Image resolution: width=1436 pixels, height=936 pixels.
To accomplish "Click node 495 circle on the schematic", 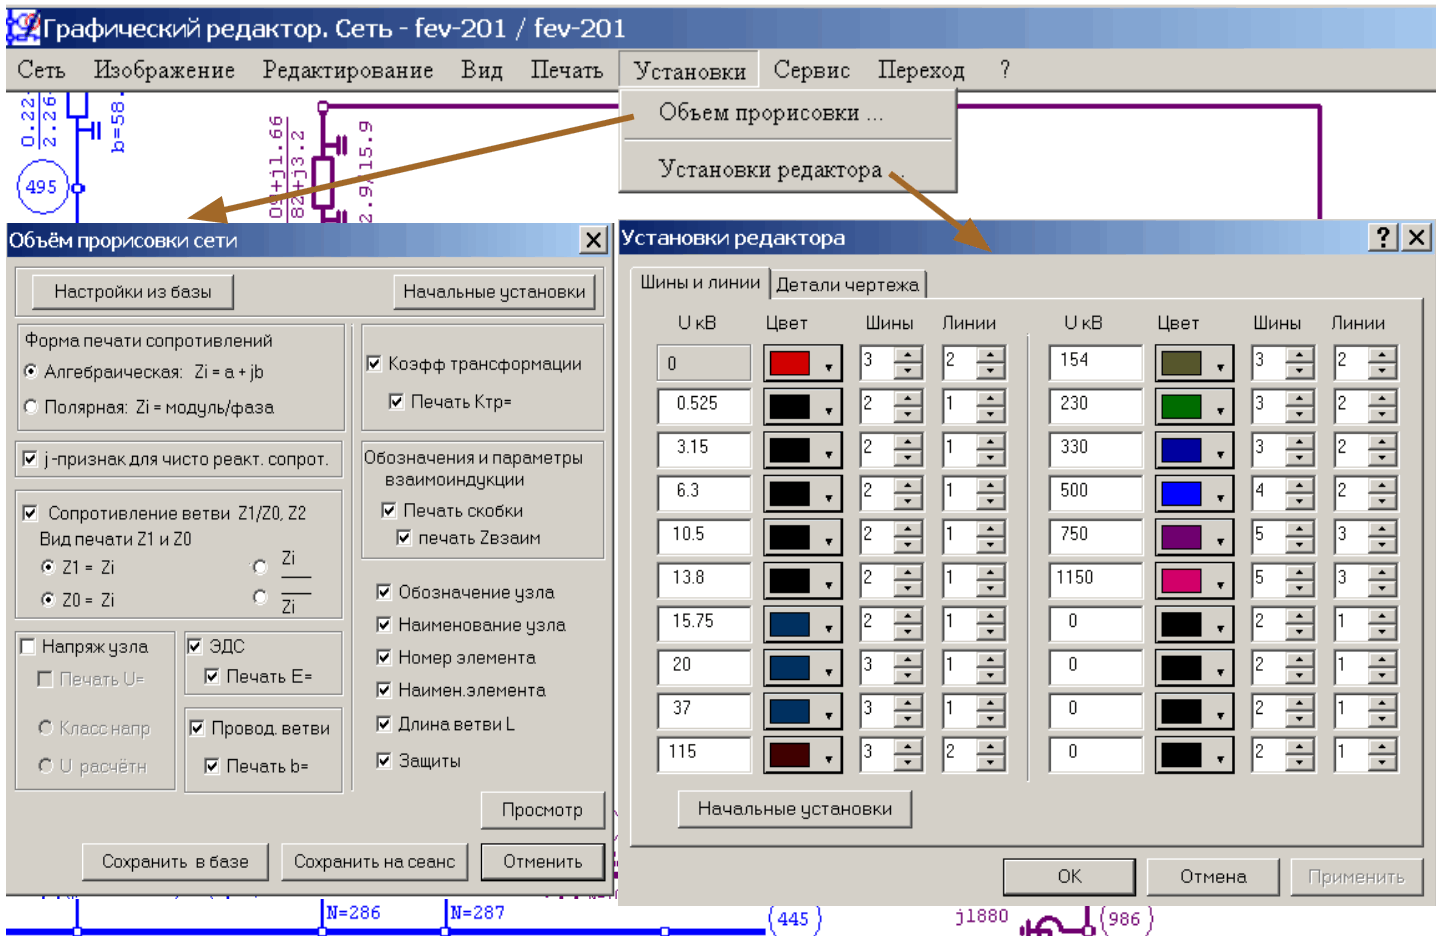I will (x=41, y=187).
